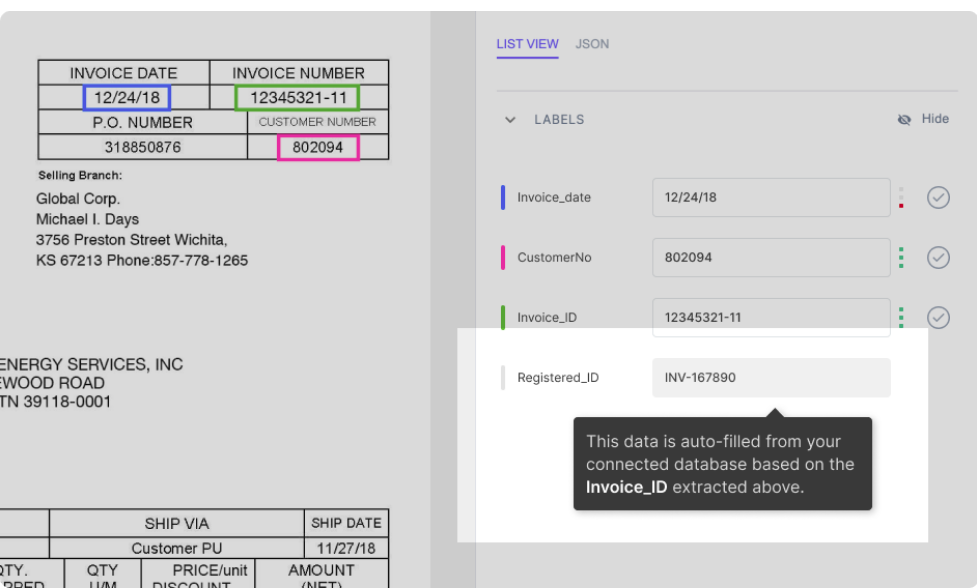
Task: Click the pink color bar beside CustomerNo
Action: (x=503, y=257)
